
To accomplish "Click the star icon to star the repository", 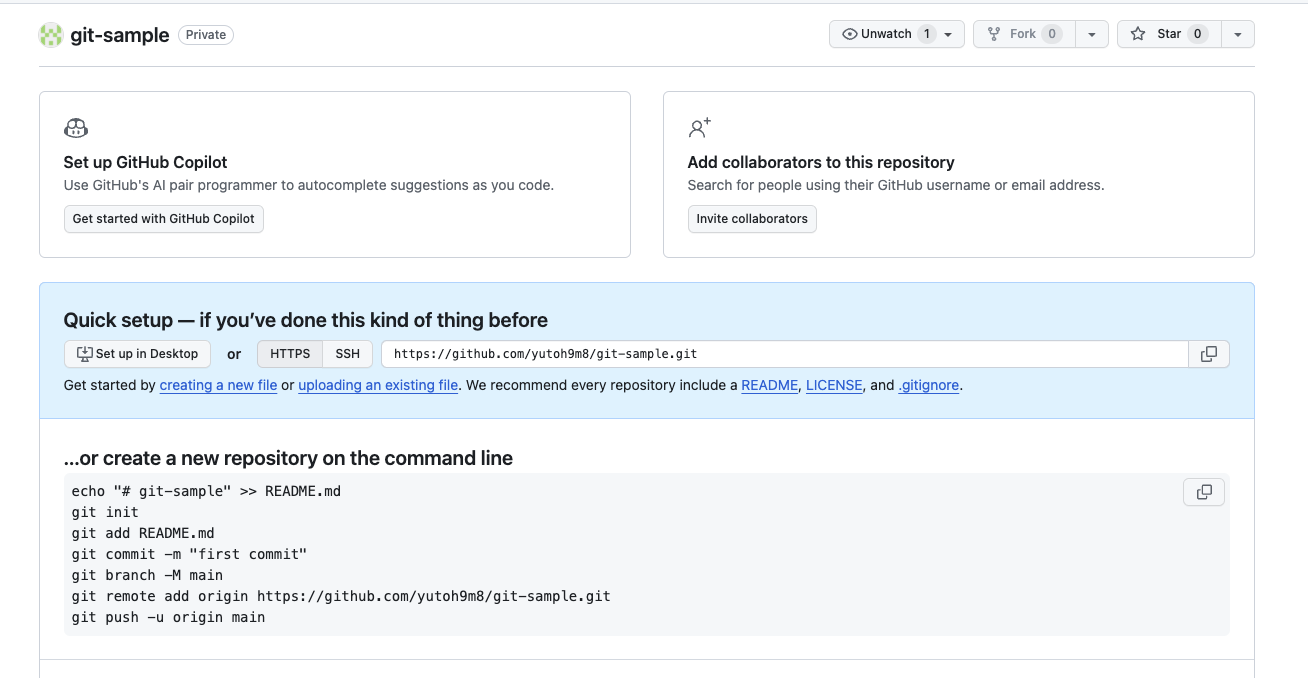I will tap(1138, 33).
